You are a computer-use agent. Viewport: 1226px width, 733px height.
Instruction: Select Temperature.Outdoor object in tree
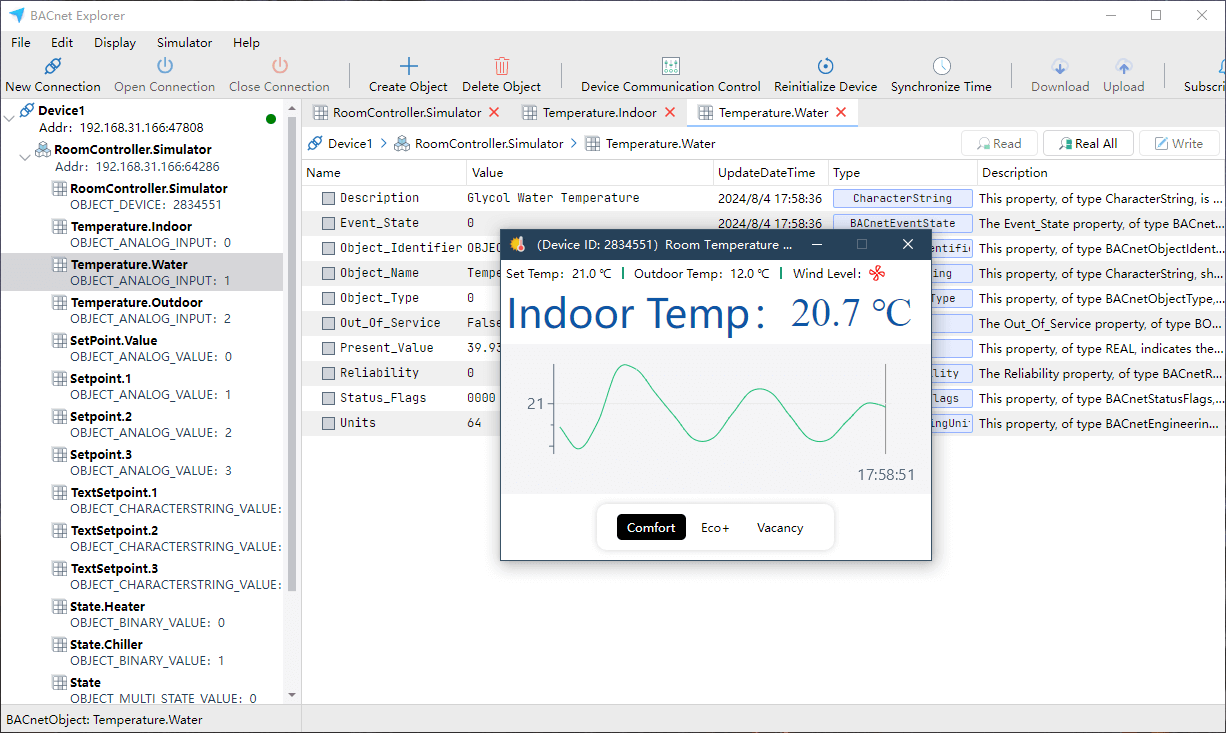(136, 302)
